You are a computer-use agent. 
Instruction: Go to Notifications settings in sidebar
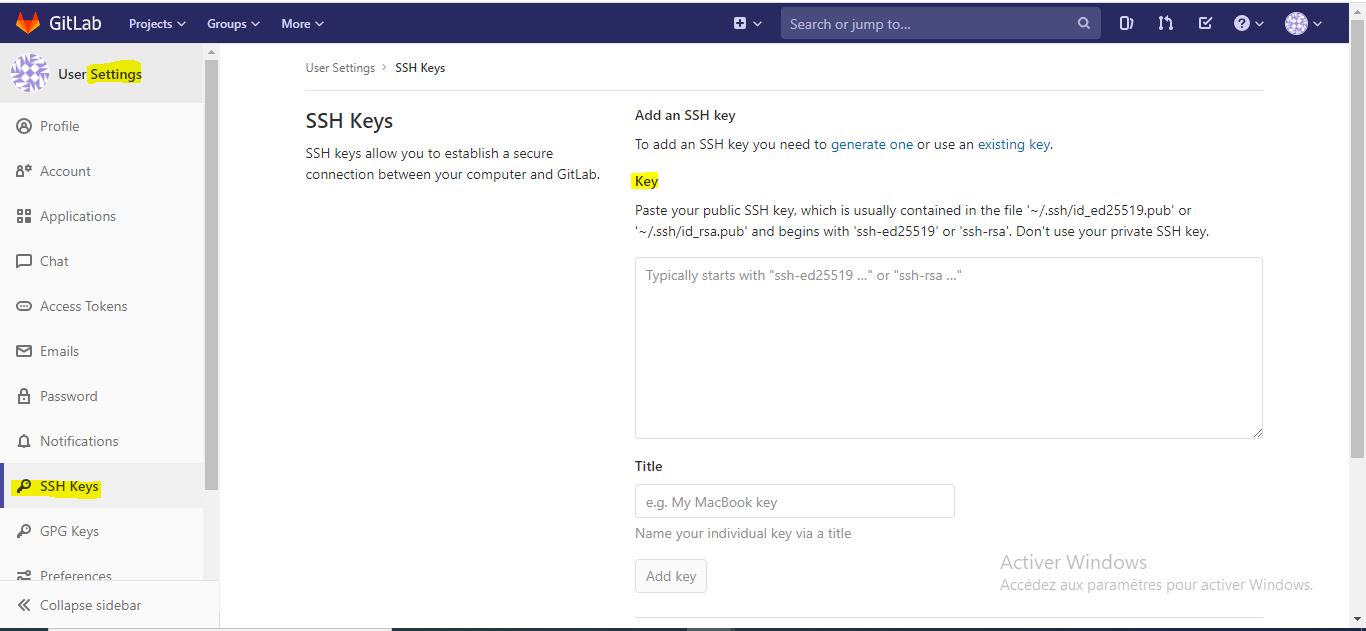[x=78, y=441]
